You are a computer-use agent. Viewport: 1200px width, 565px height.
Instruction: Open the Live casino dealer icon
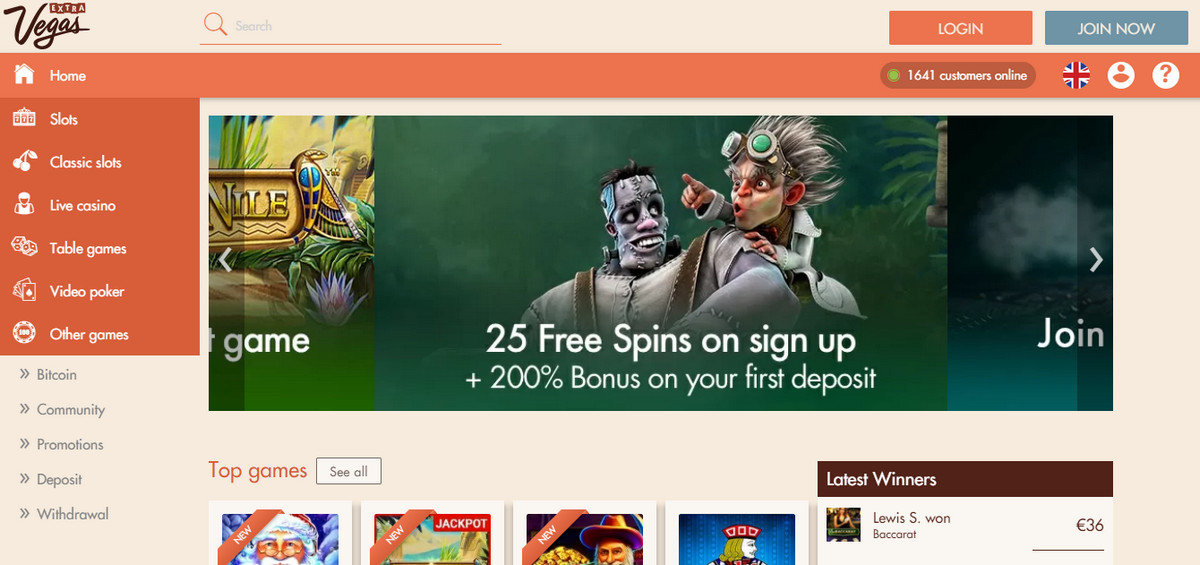coord(24,205)
